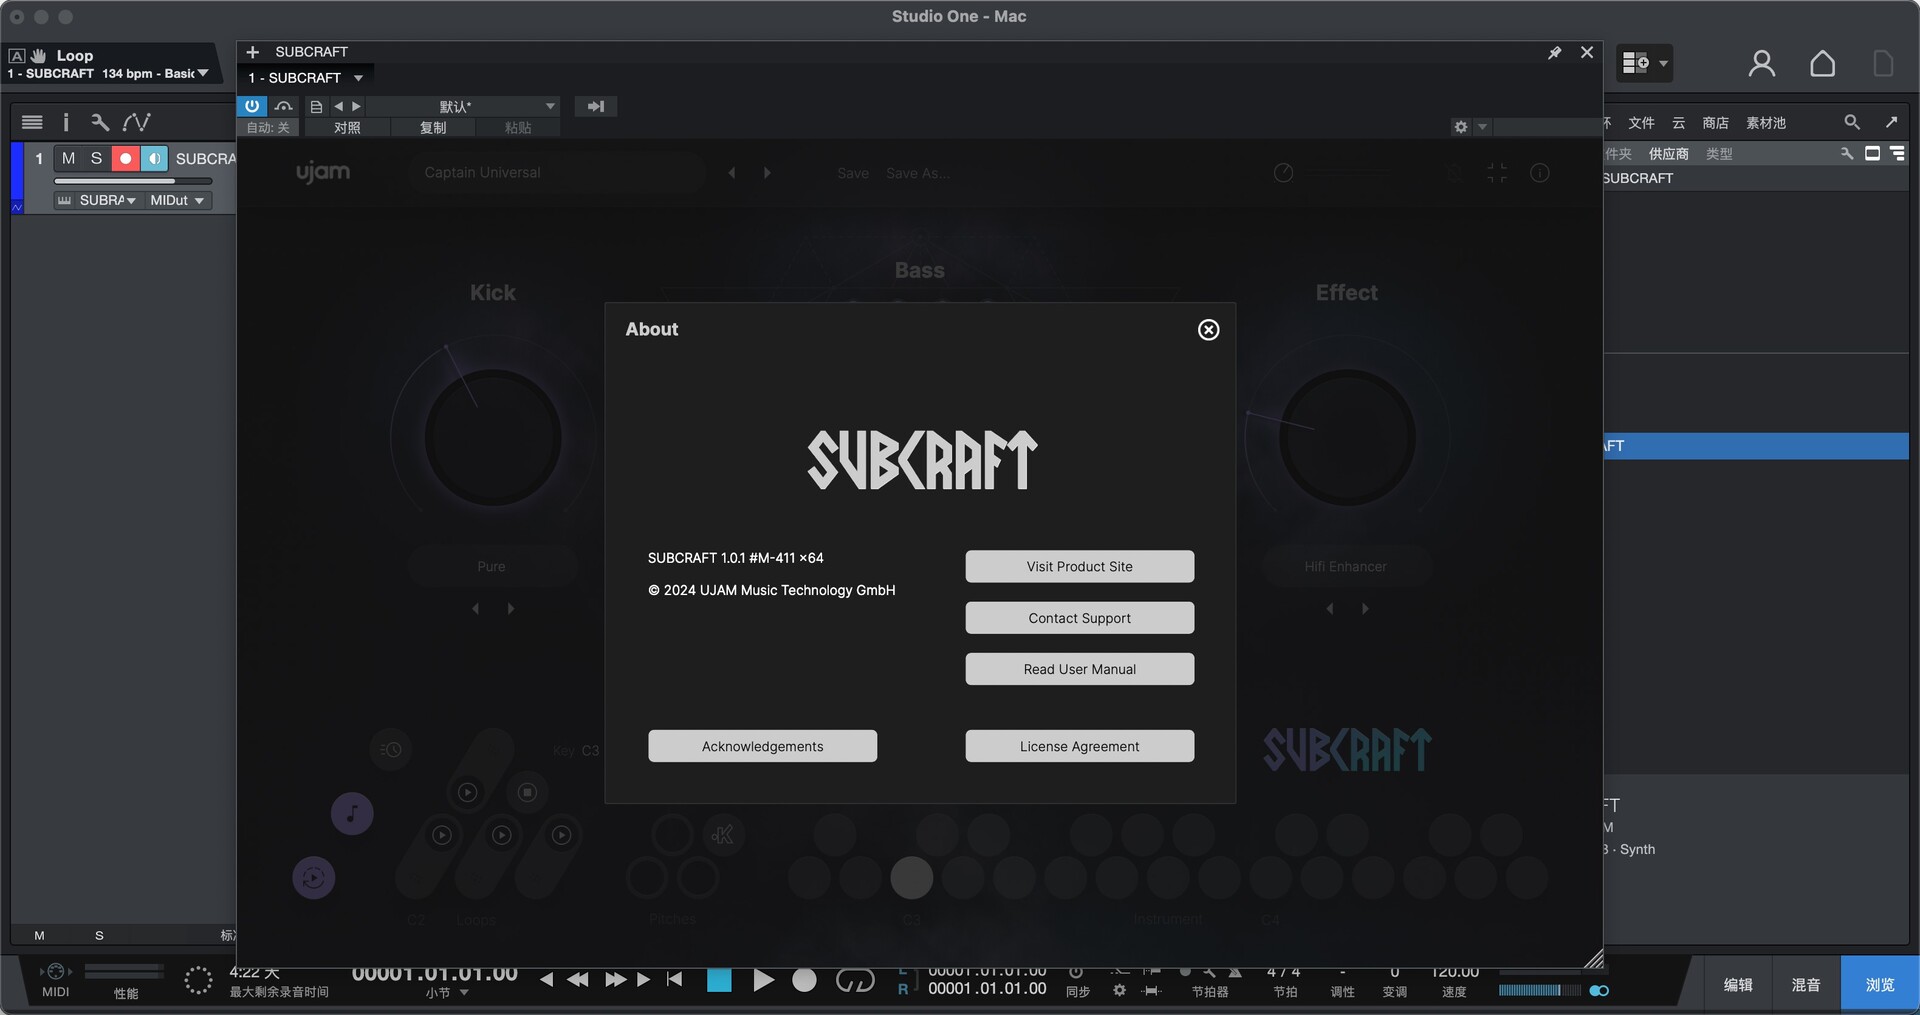Sort browser by 供应商
Viewport: 1920px width, 1015px height.
click(x=1668, y=153)
